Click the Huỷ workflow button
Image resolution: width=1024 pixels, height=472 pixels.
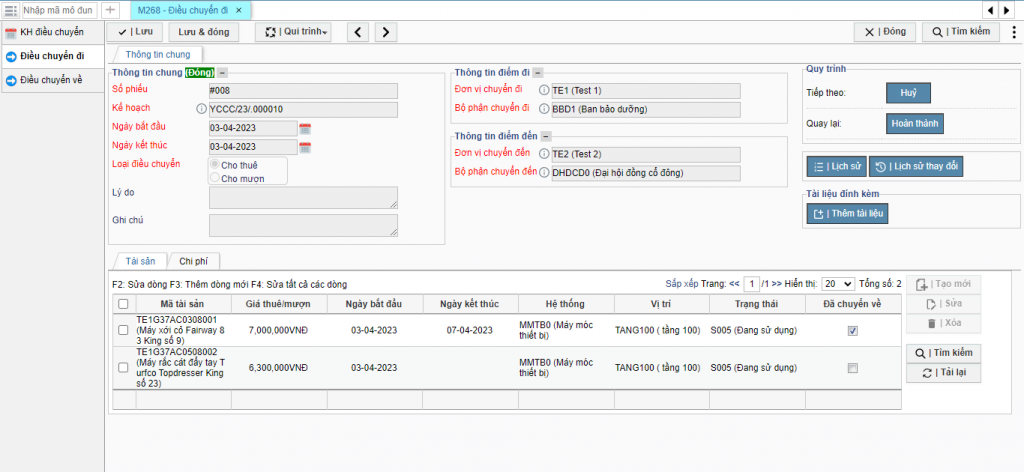[908, 93]
